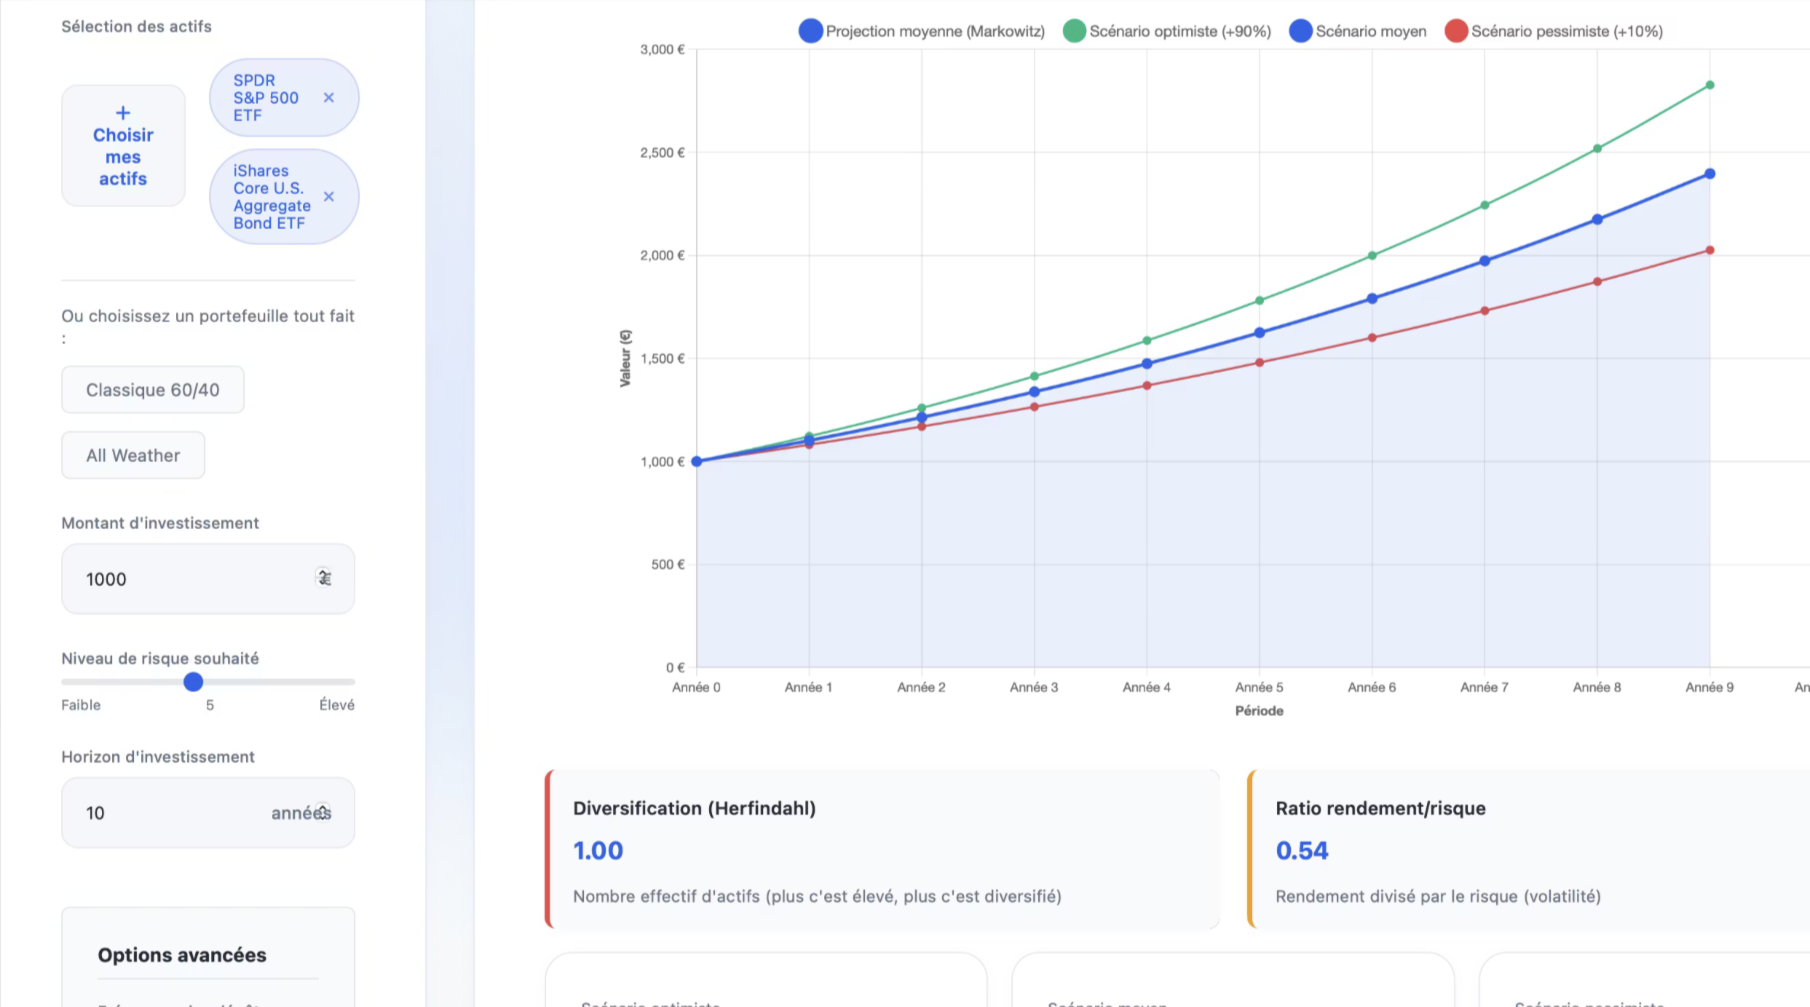This screenshot has height=1007, width=1810.
Task: Click the plus icon to choose assets
Action: click(x=123, y=113)
